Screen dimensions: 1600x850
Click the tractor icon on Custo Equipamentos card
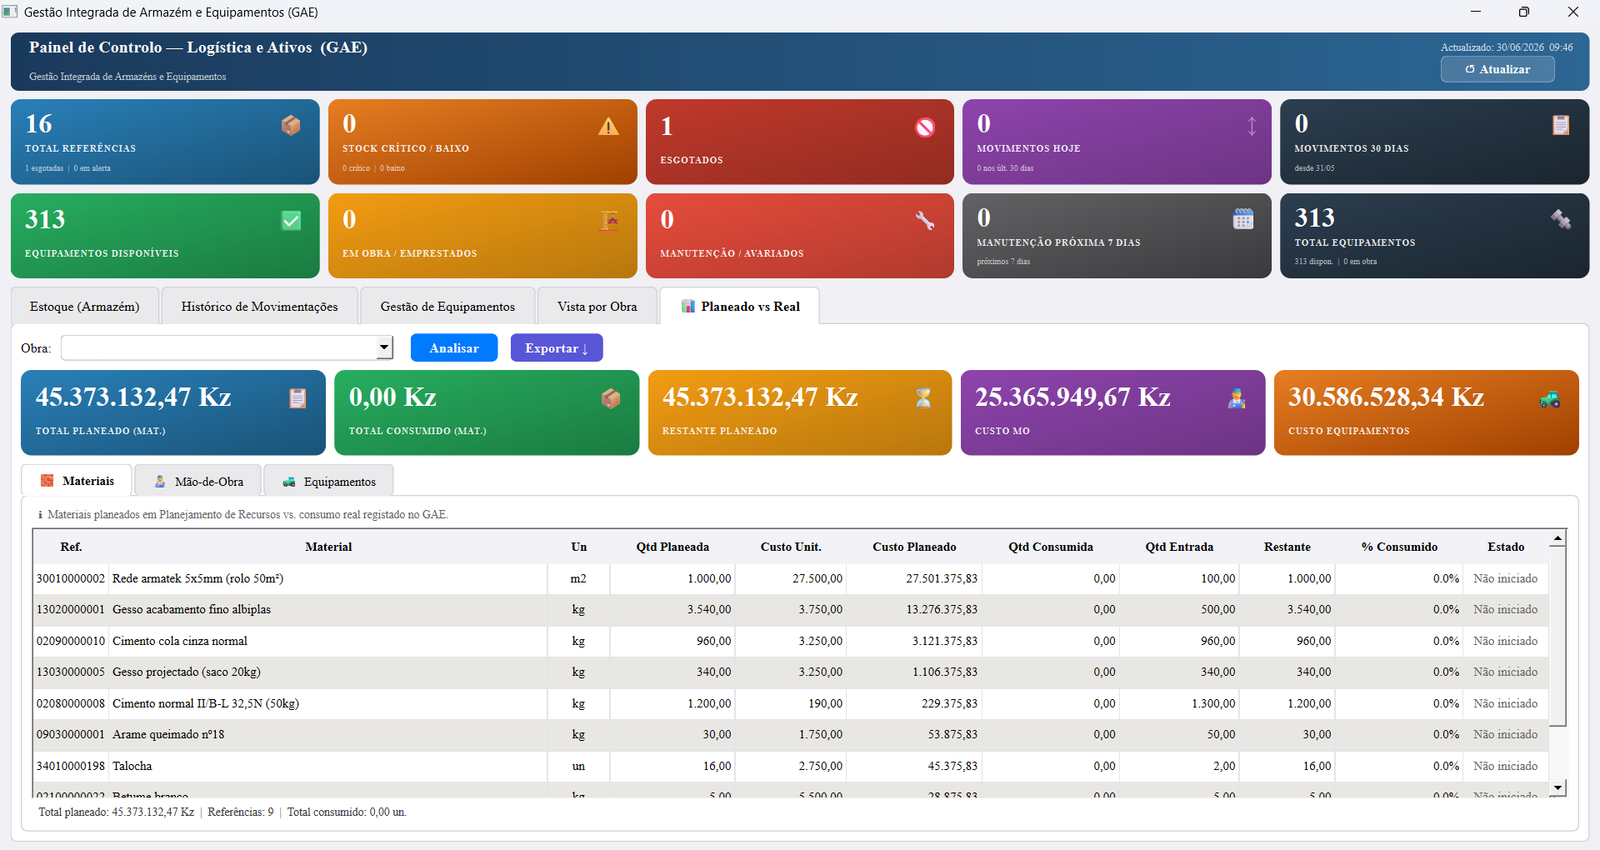(x=1550, y=399)
